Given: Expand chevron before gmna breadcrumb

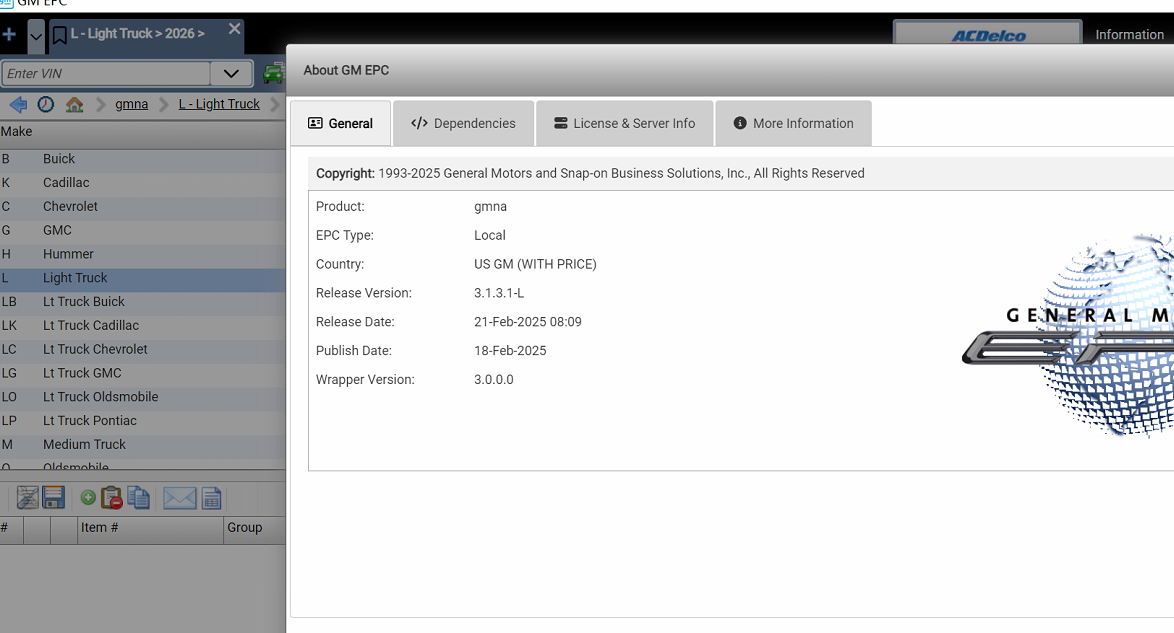Looking at the screenshot, I should [100, 104].
